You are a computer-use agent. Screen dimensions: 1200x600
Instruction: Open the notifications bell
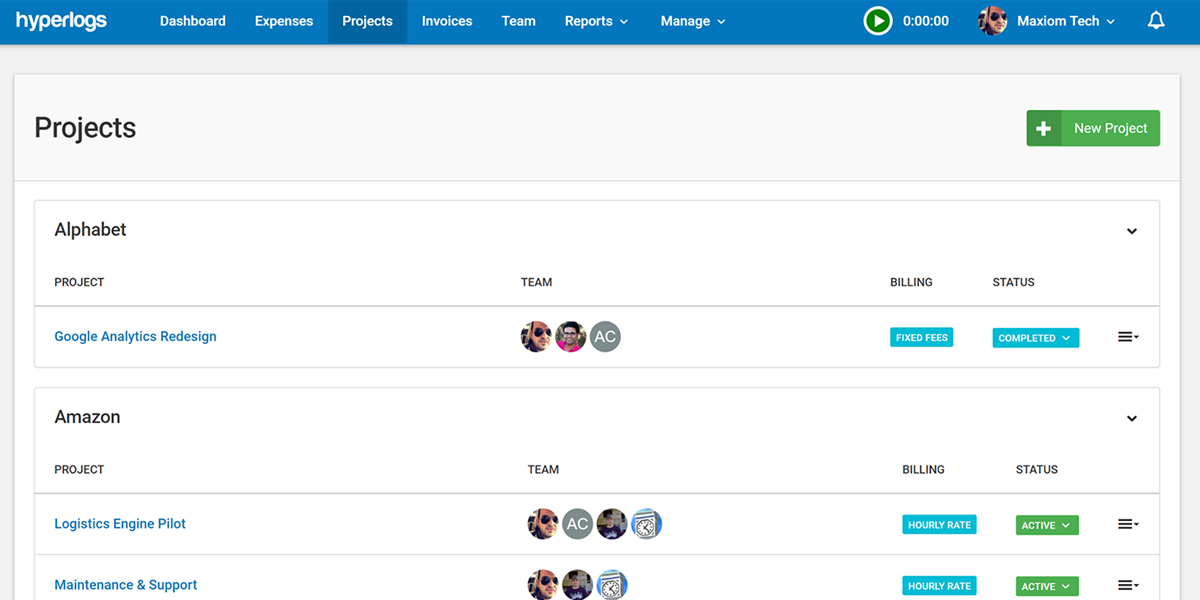pyautogui.click(x=1156, y=21)
